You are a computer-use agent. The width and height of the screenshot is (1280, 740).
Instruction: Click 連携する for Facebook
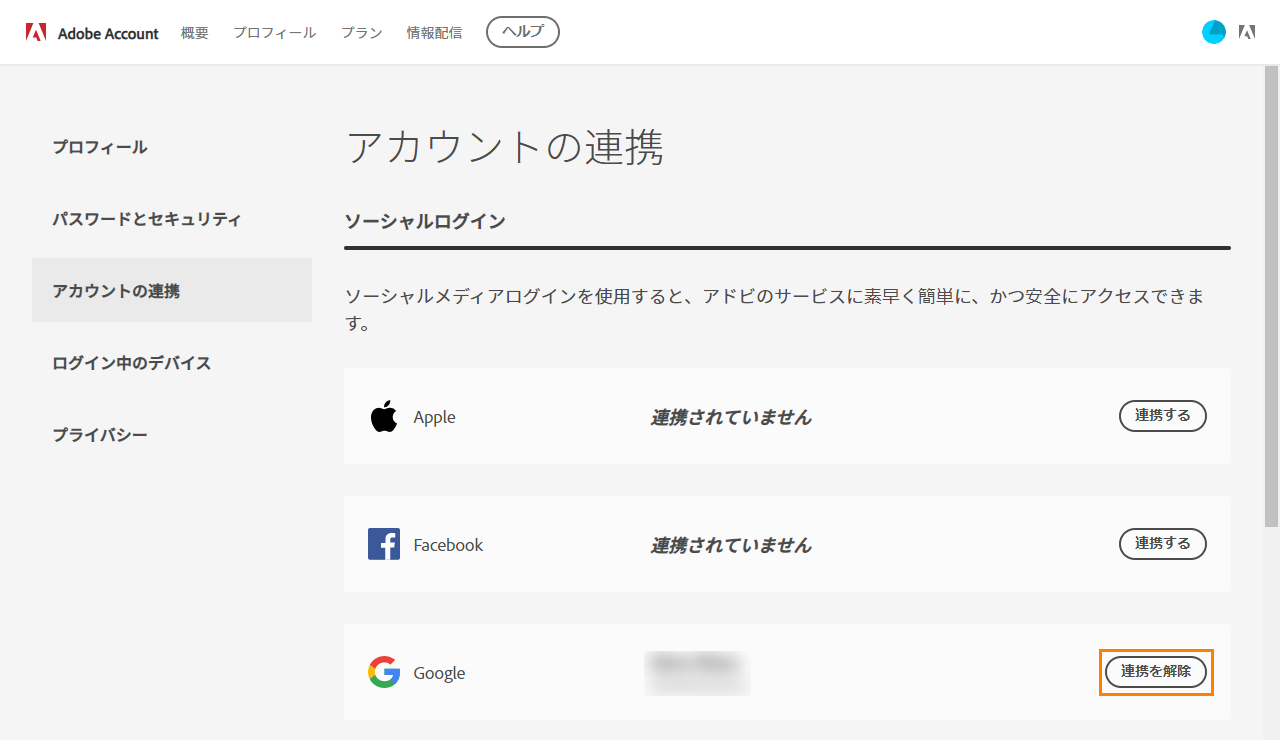[x=1163, y=544]
